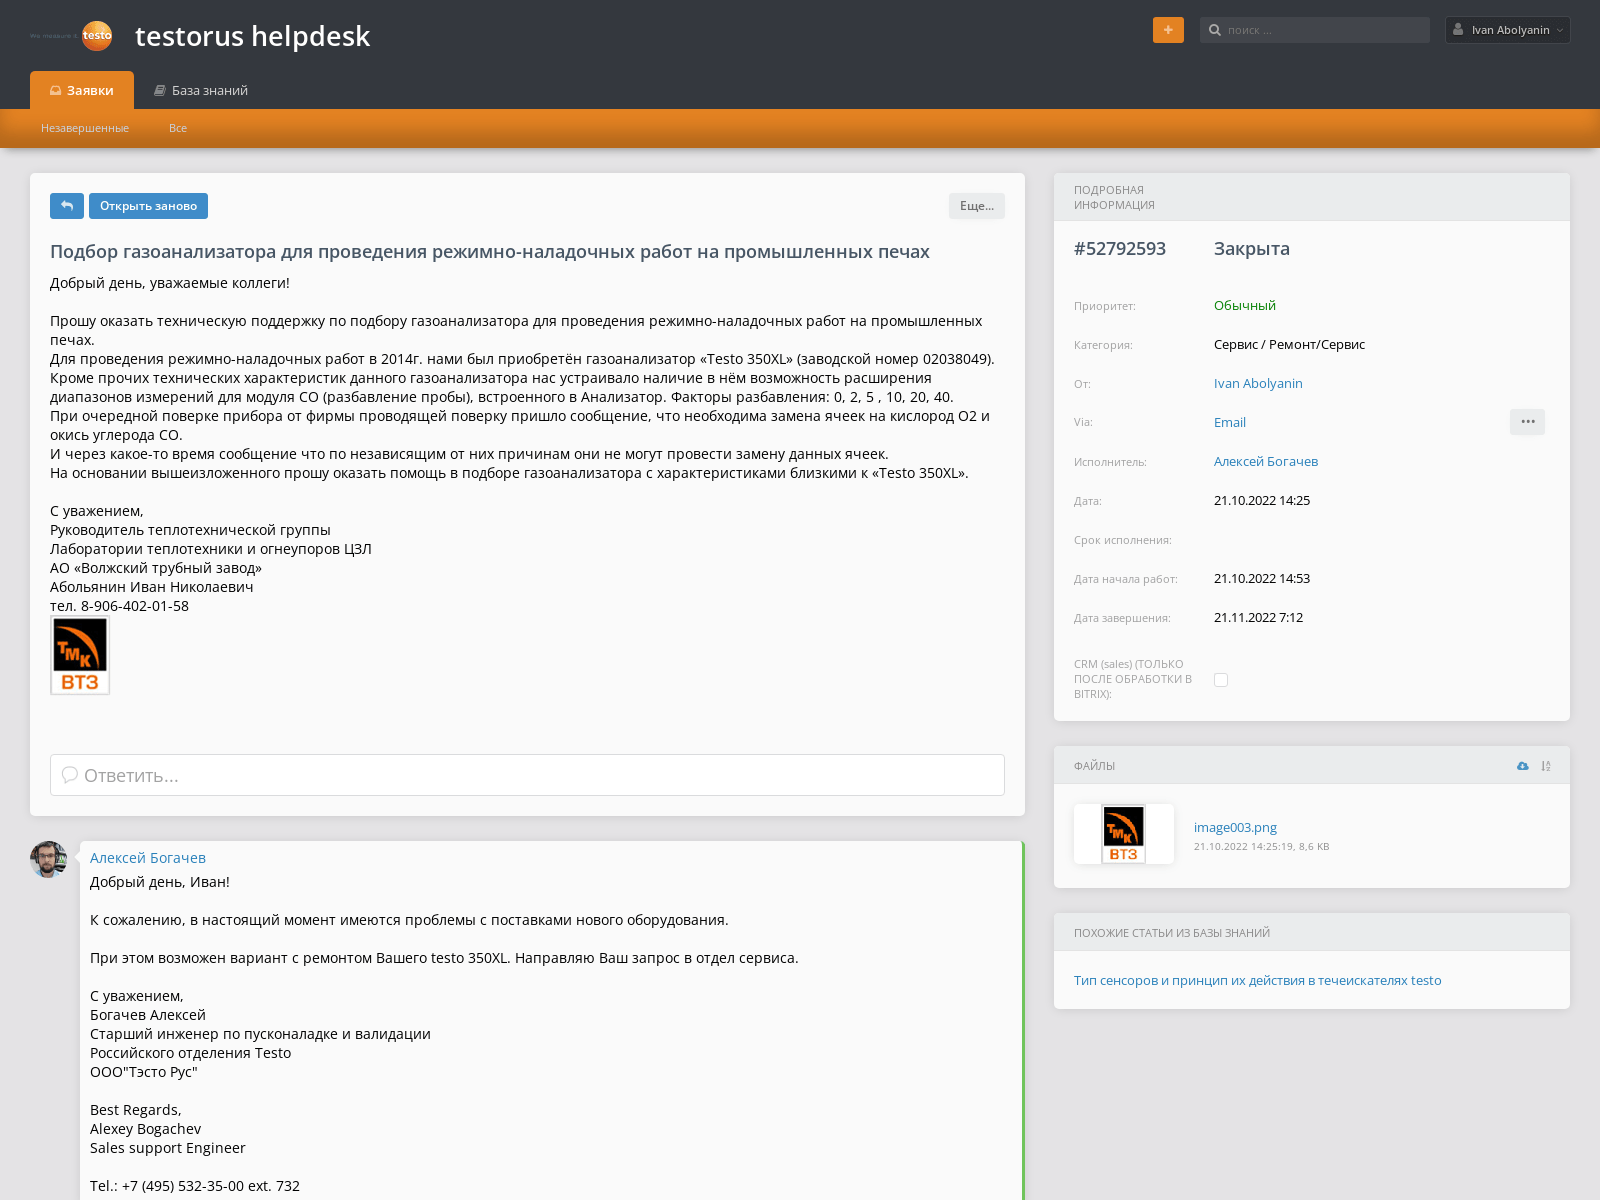1600x1200 pixels.
Task: Click the ticket number #52792593
Action: [1120, 248]
